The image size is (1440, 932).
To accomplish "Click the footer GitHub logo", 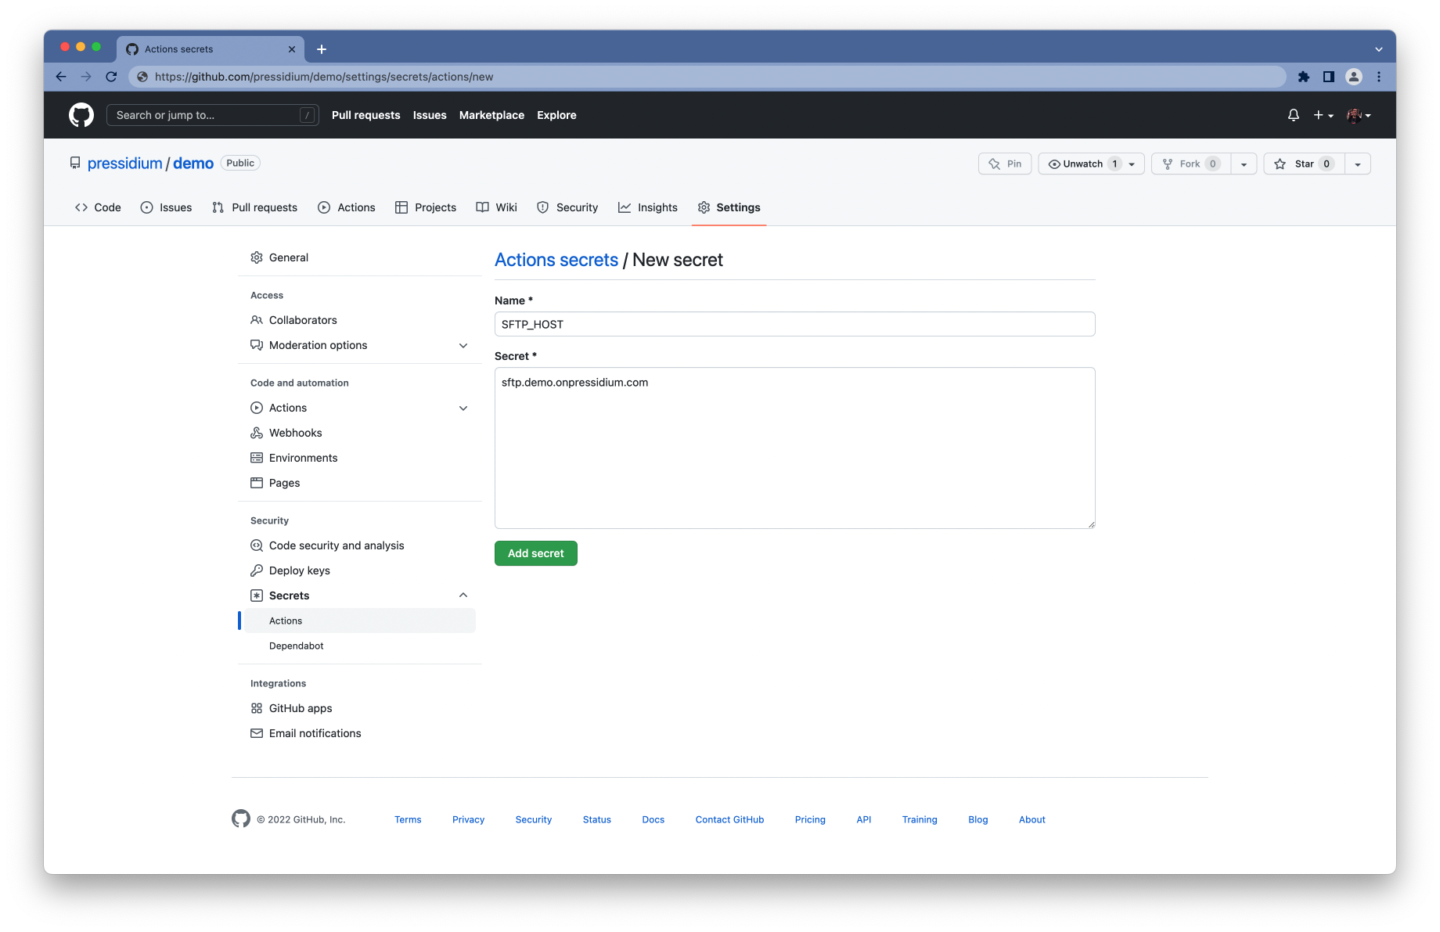I will (241, 819).
